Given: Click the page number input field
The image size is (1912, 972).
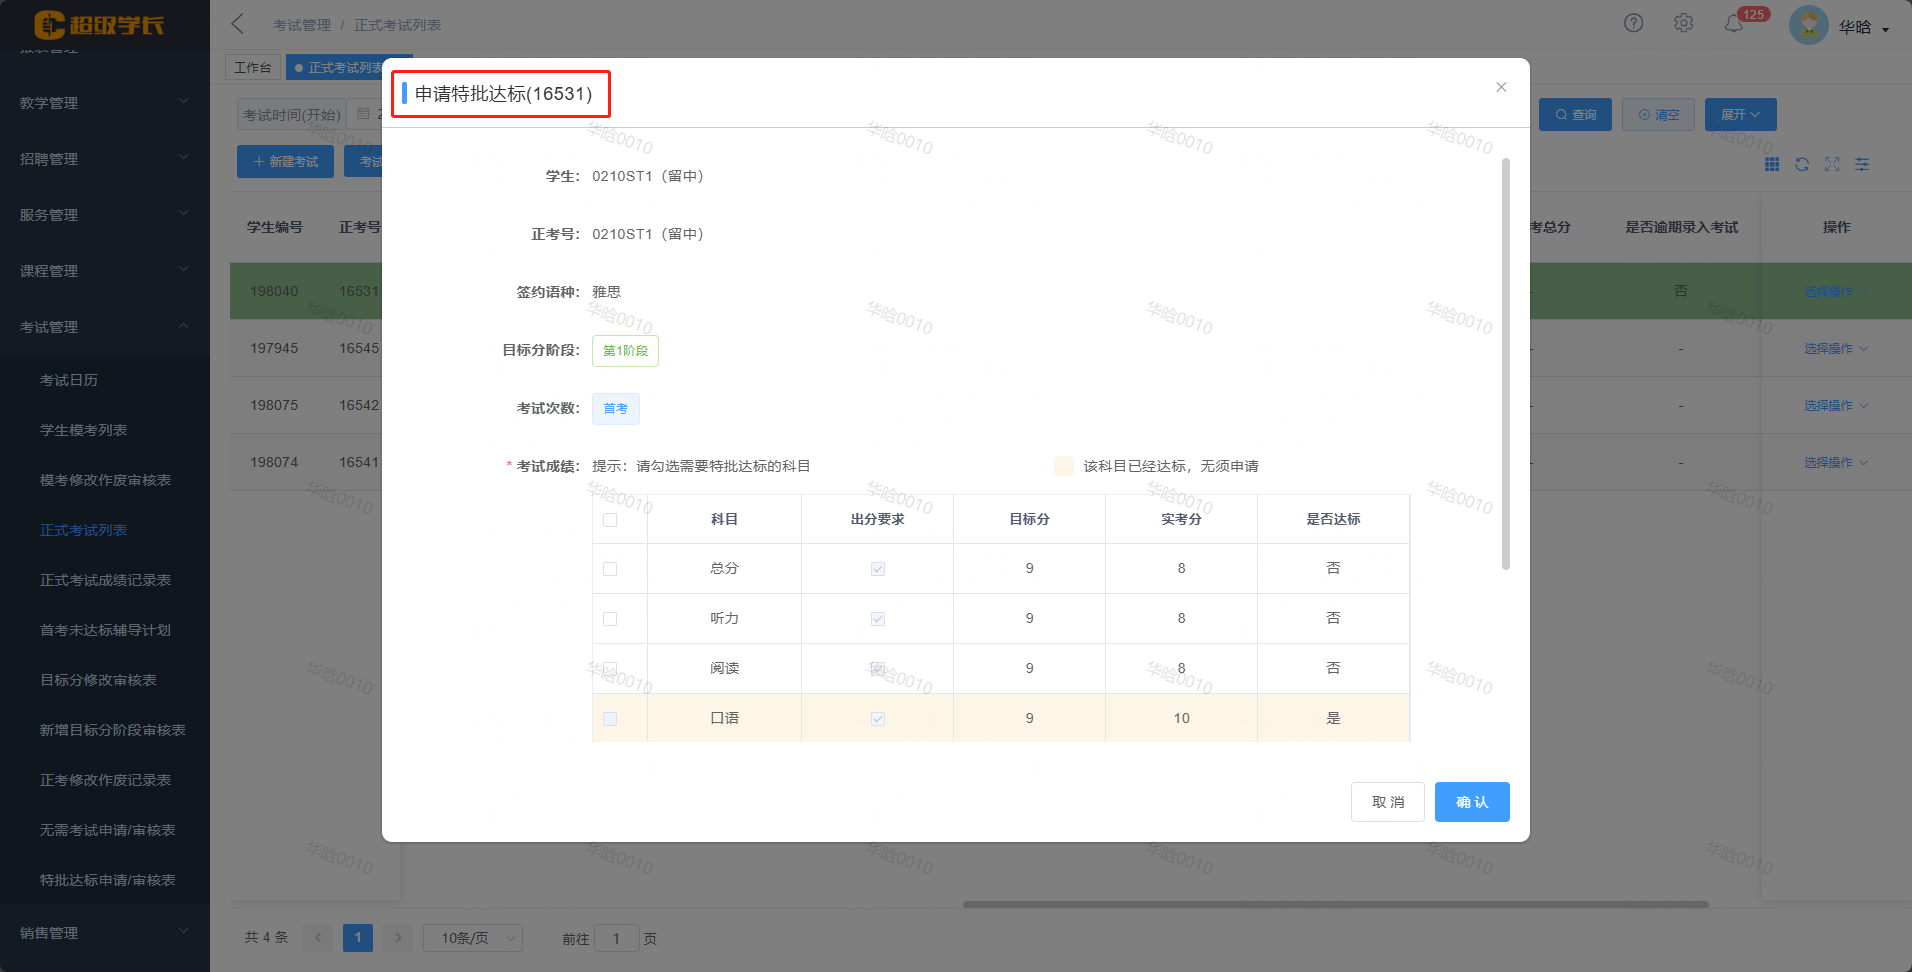Looking at the screenshot, I should (x=616, y=938).
